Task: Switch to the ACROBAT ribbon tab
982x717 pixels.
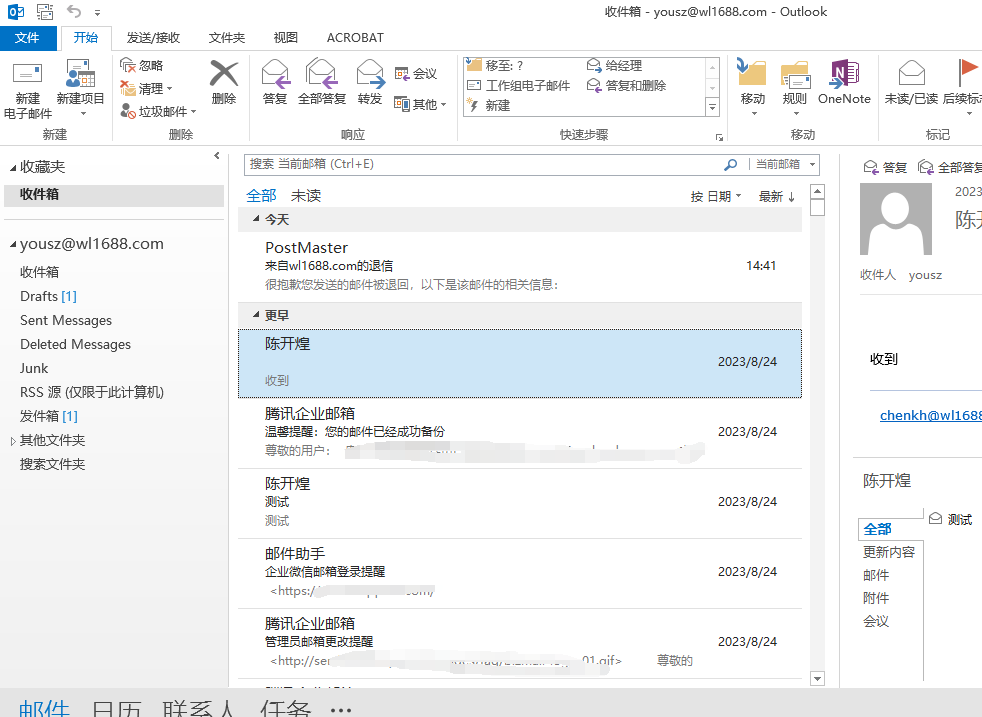Action: tap(355, 38)
